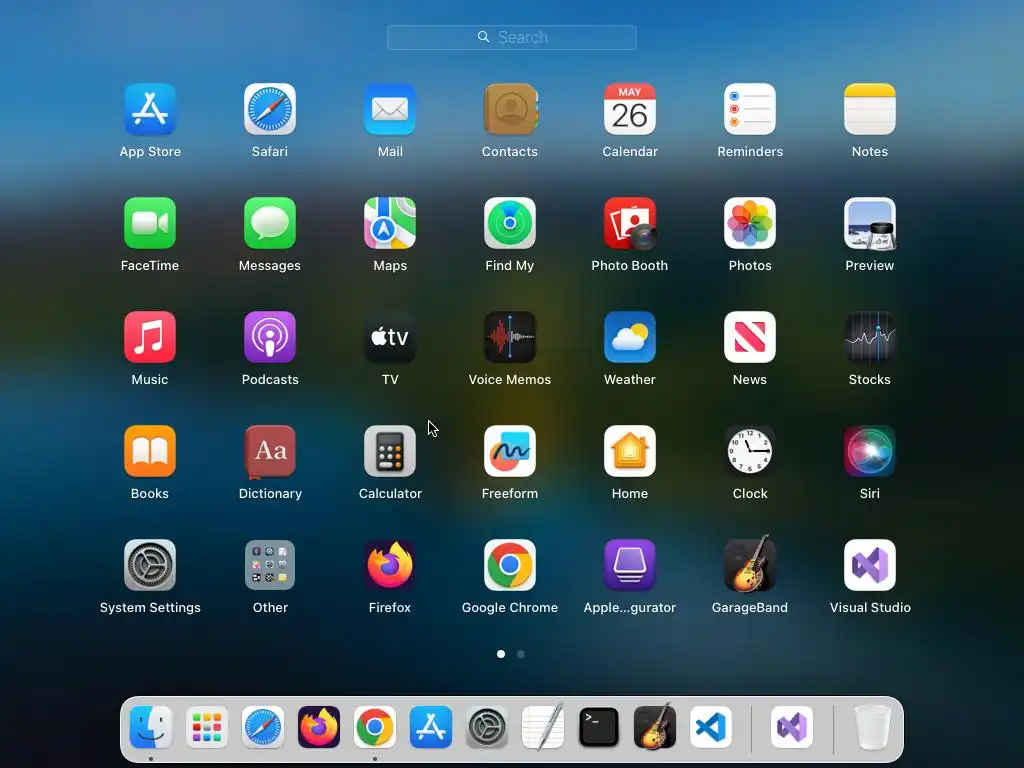1024x768 pixels.
Task: Open the Photos app
Action: point(750,223)
